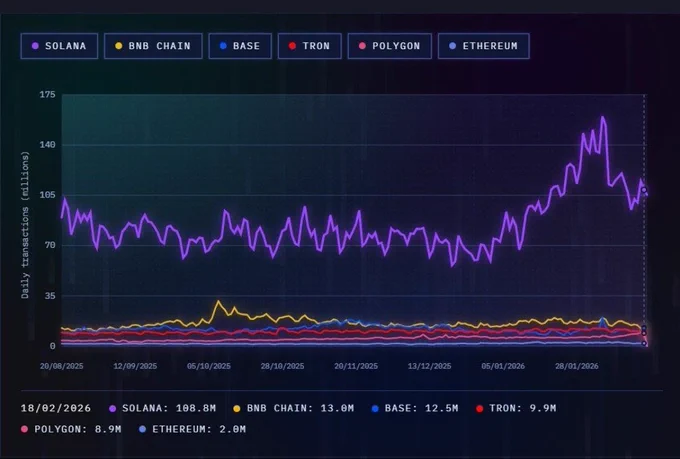Toggle the ETHEREUM series button
This screenshot has height=459, width=680.
(x=484, y=46)
